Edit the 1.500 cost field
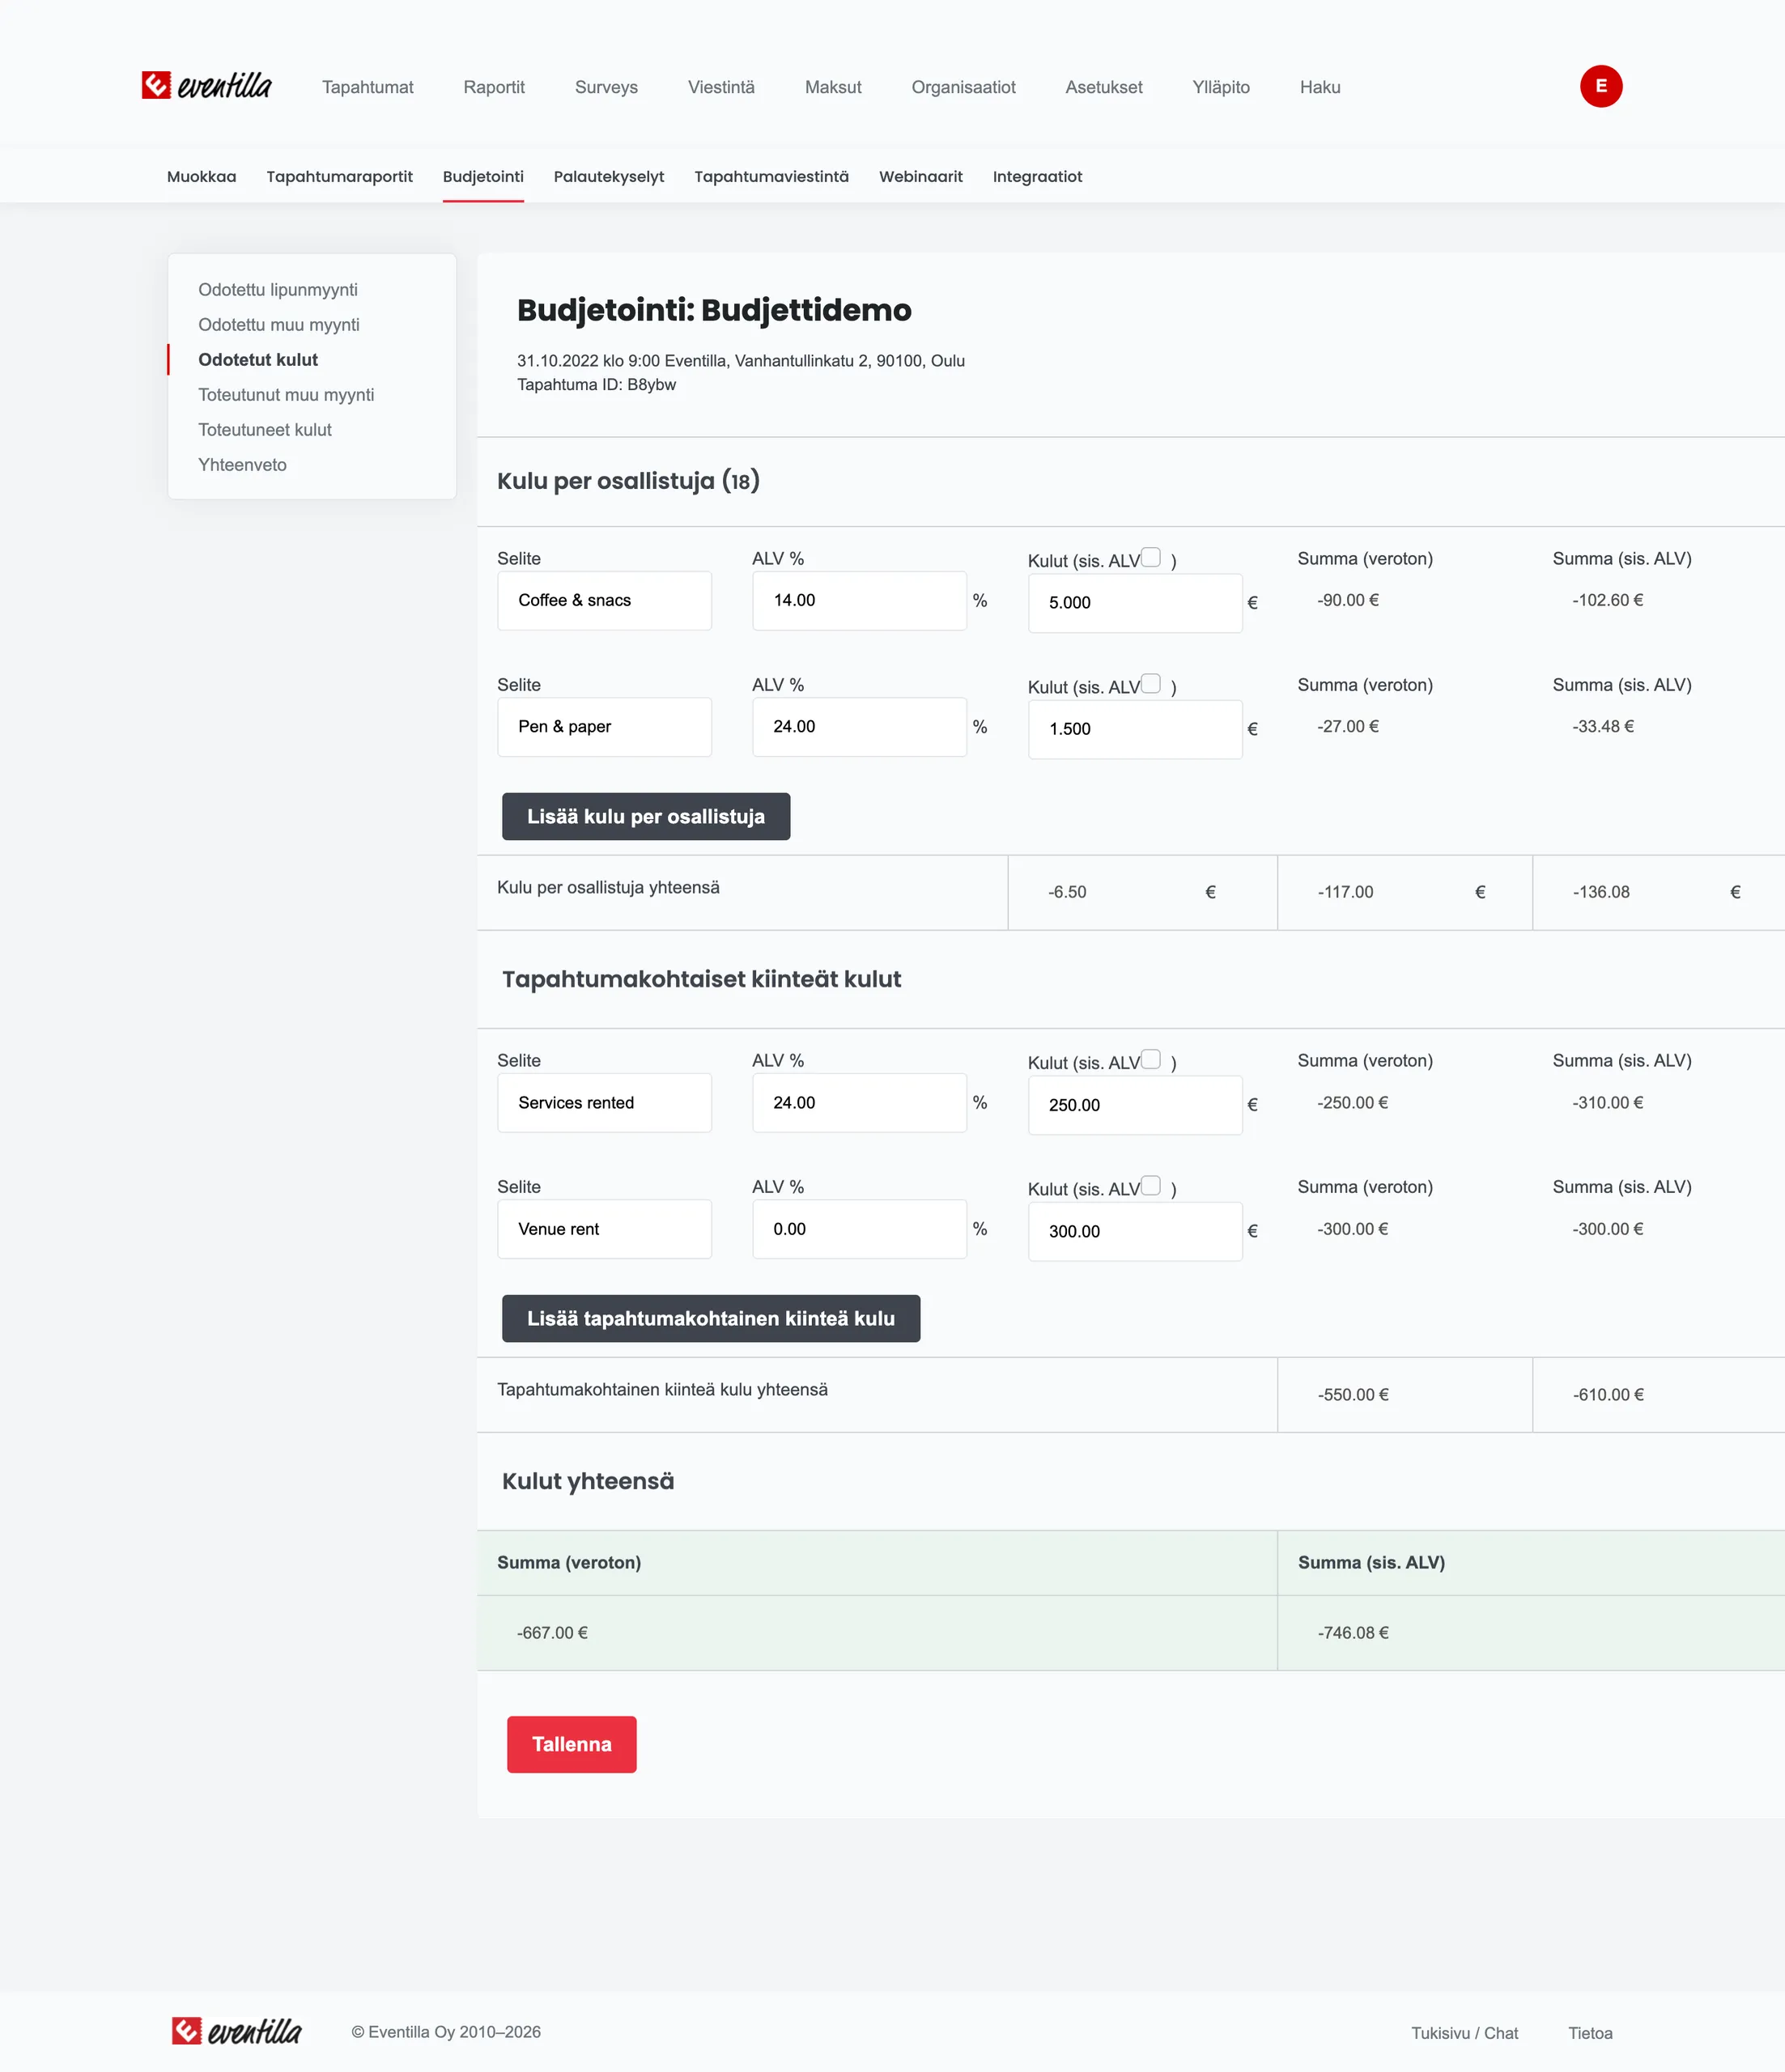Viewport: 1785px width, 2072px height. [1135, 729]
